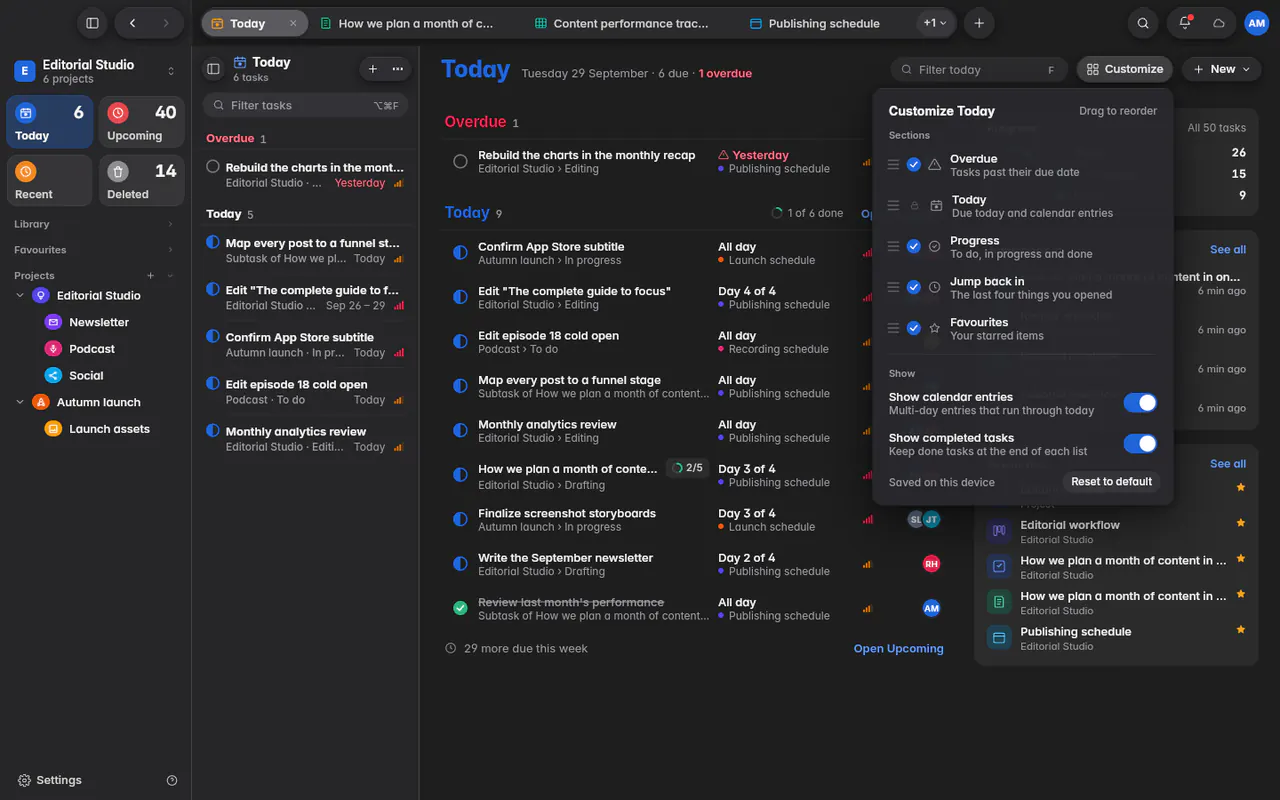Open the AM user avatar menu
The image size is (1280, 800).
[1256, 23]
